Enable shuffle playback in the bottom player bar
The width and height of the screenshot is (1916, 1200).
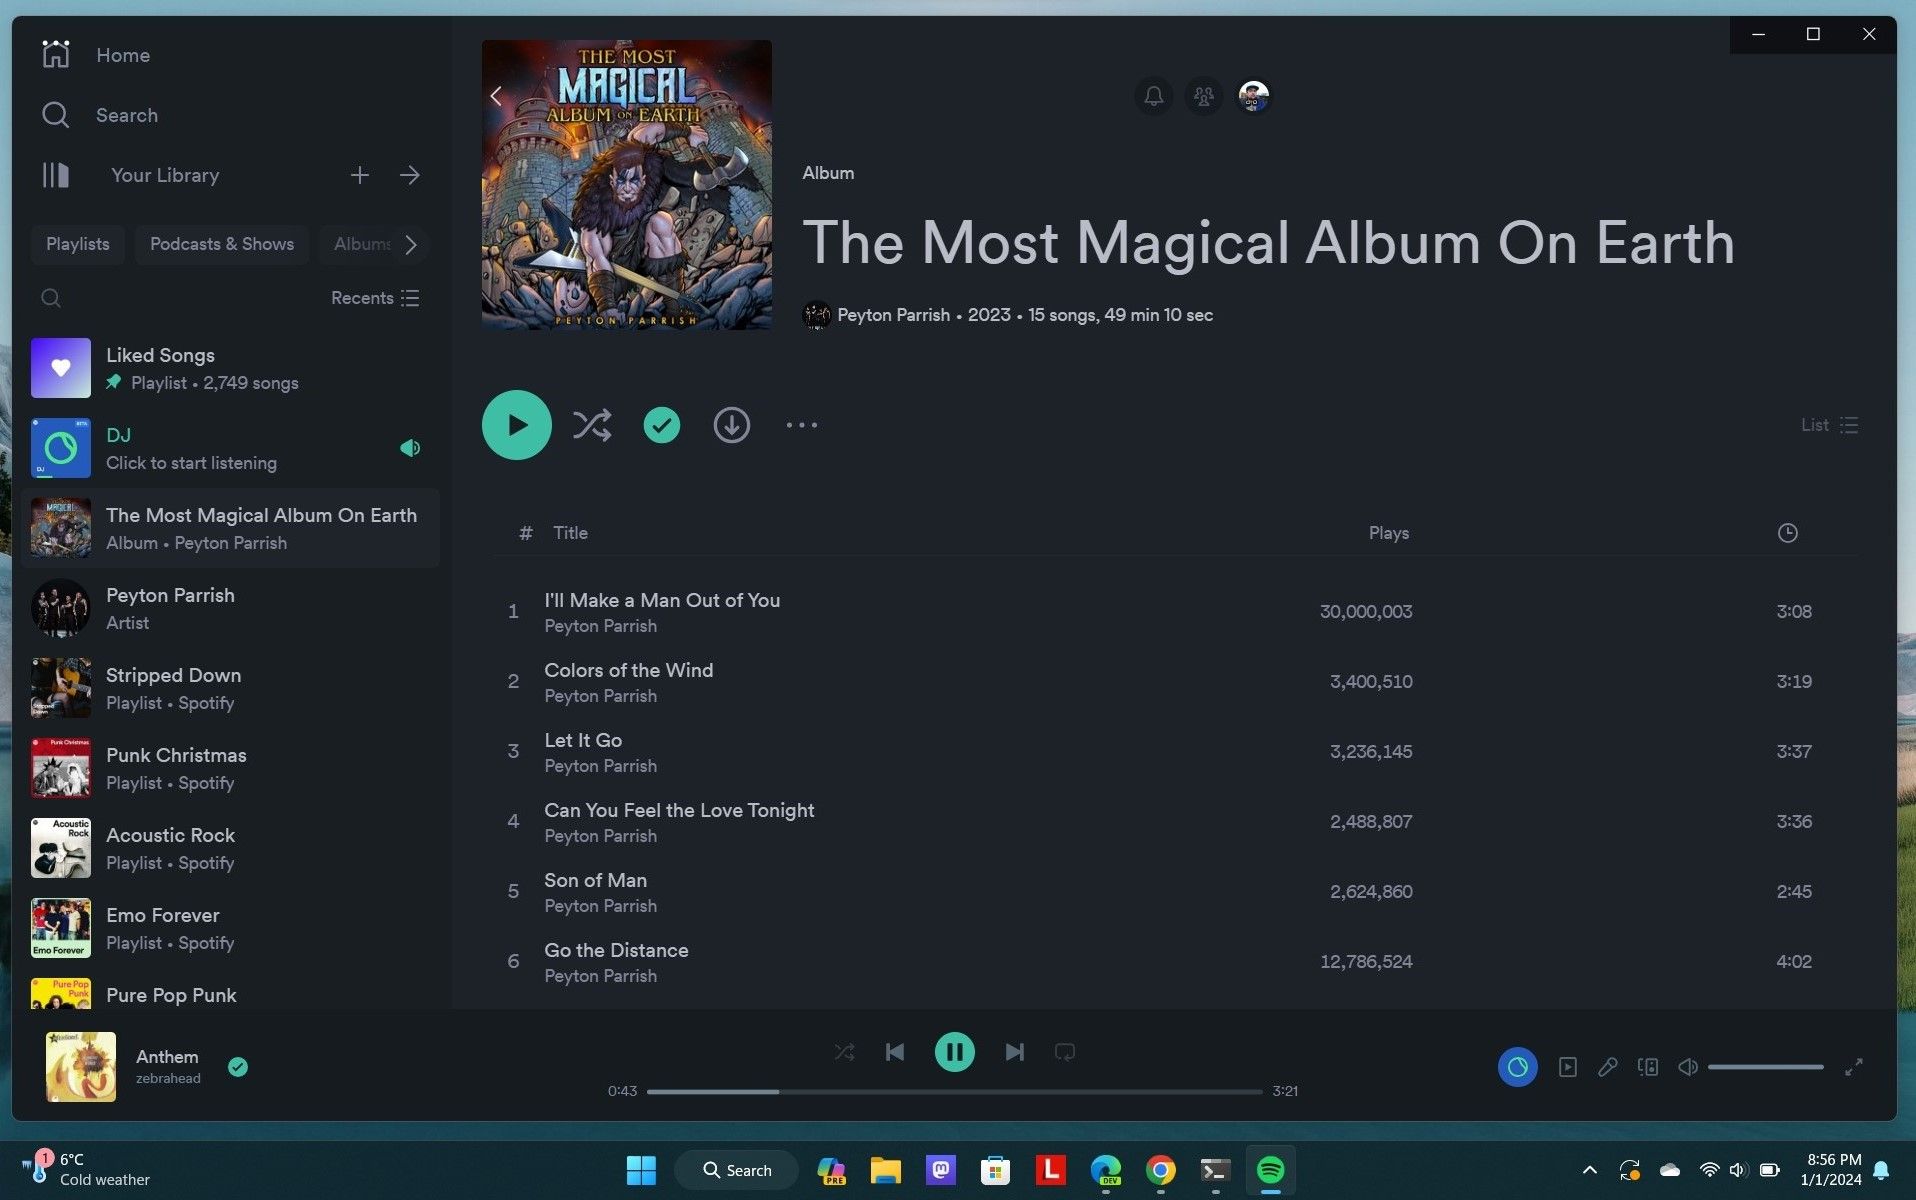coord(844,1051)
